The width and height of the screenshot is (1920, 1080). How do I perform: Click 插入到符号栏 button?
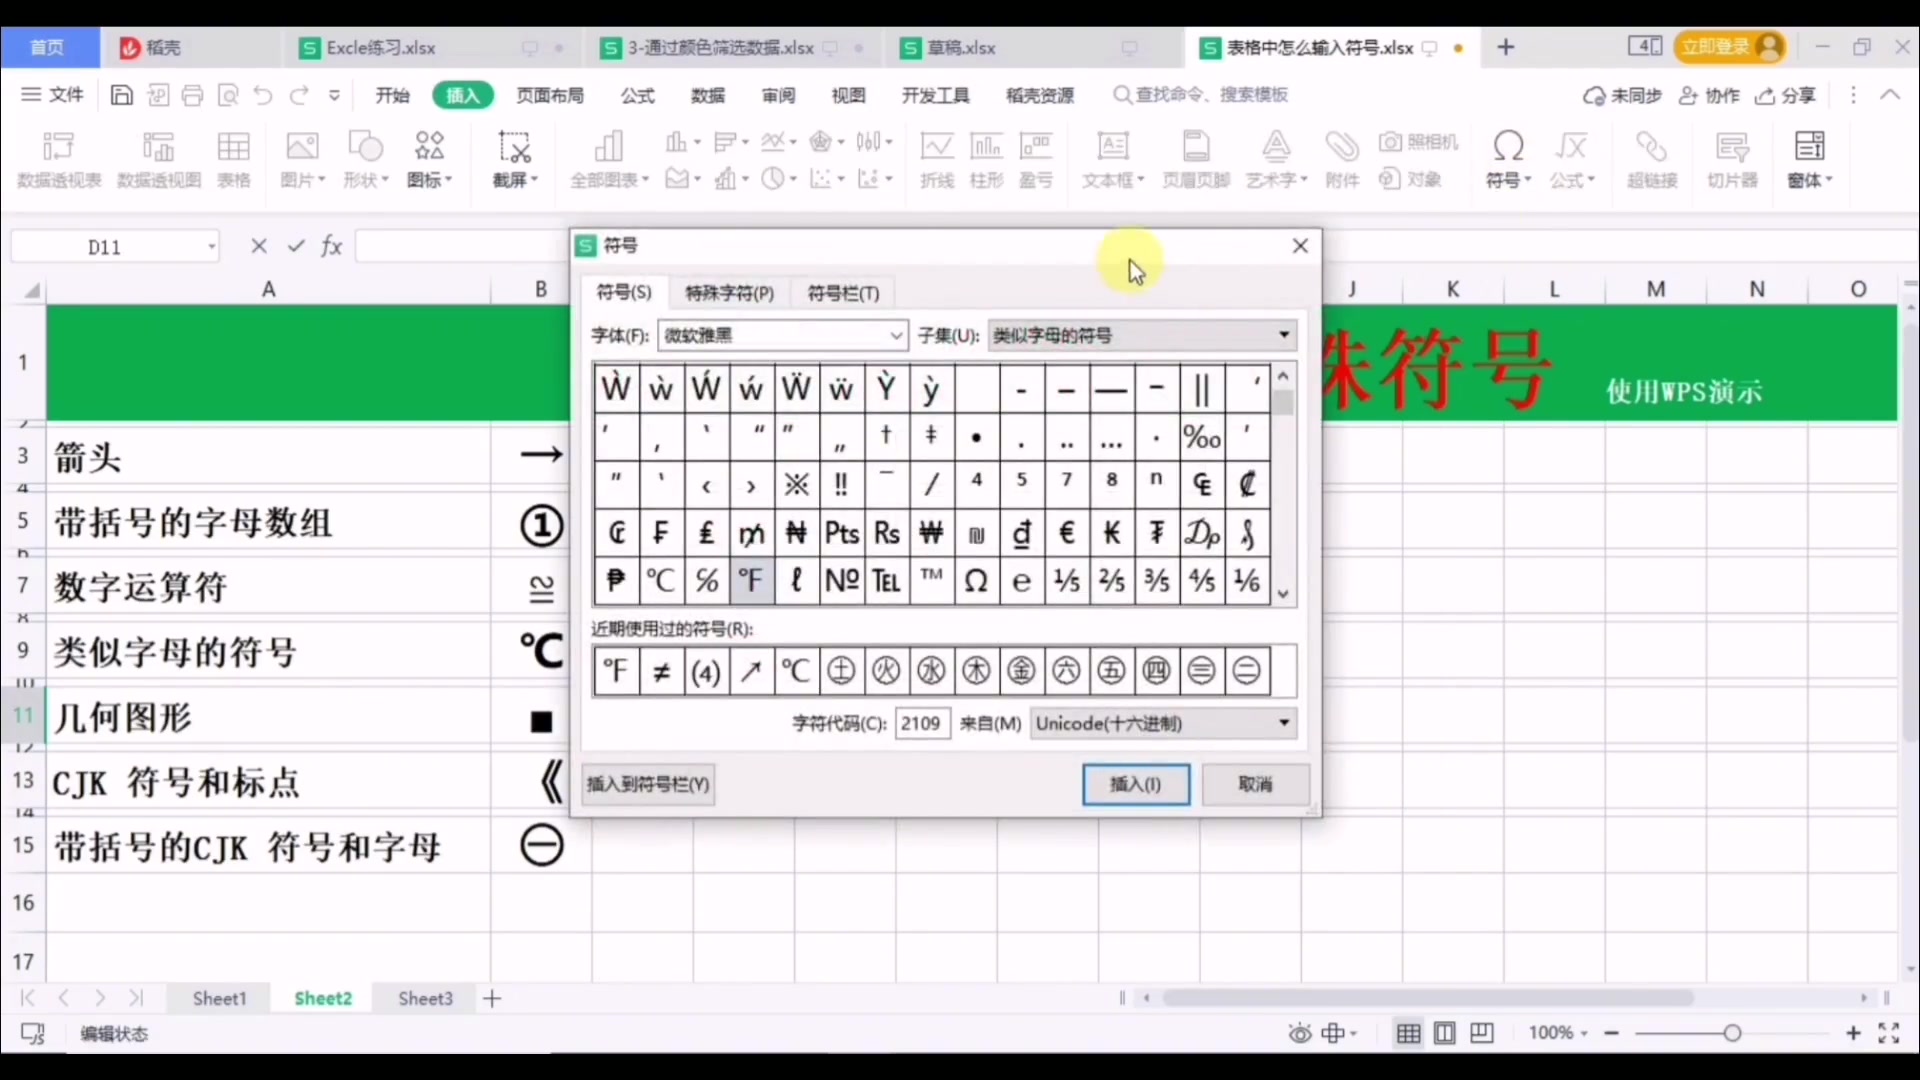(648, 784)
